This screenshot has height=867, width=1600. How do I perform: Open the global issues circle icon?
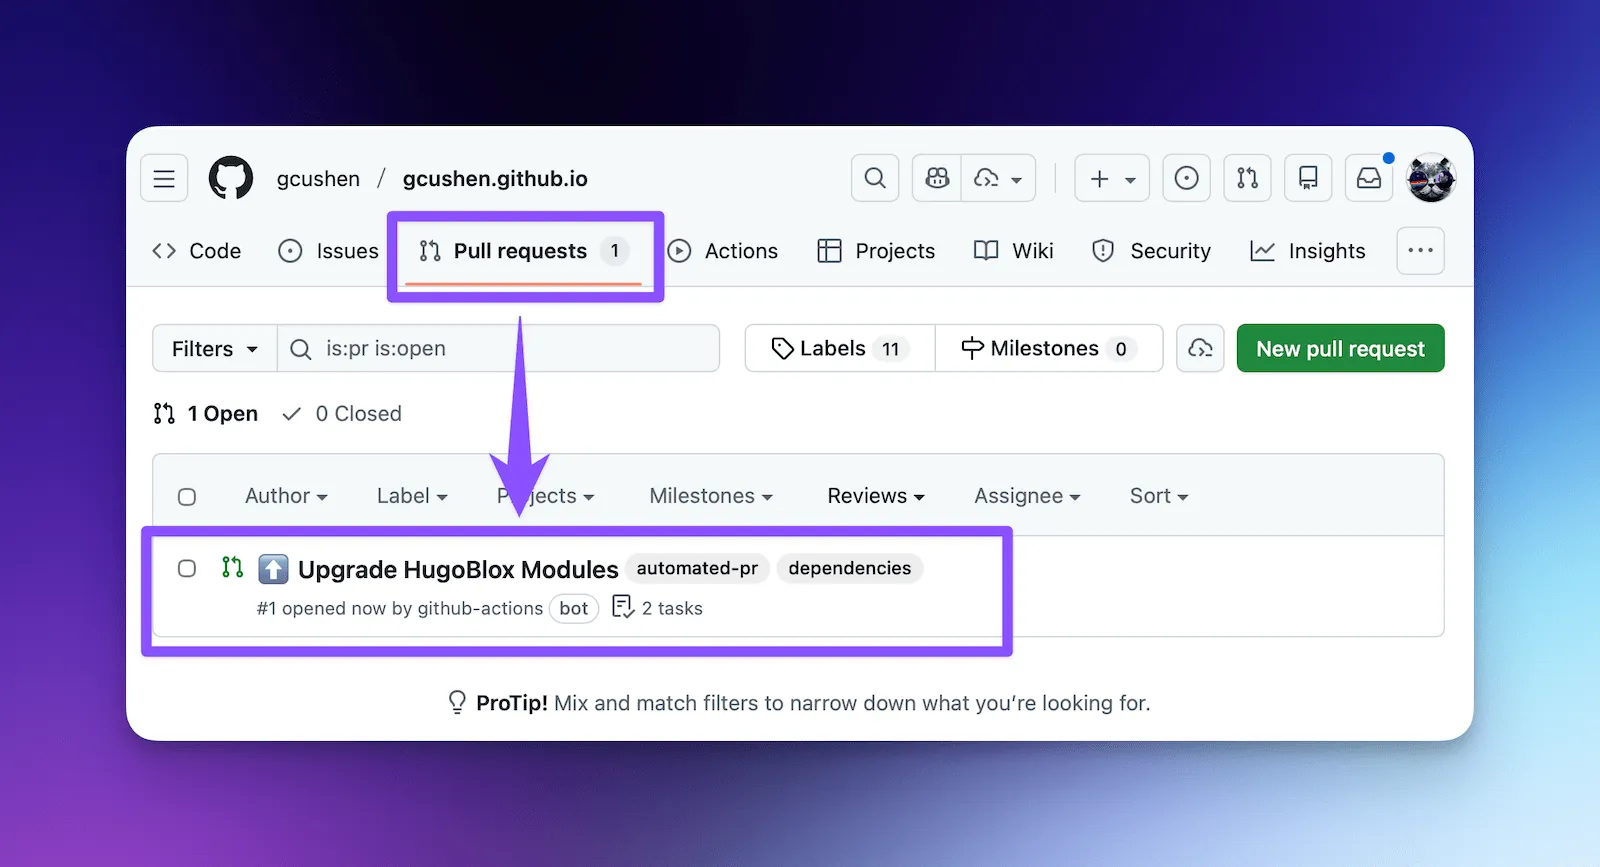(1186, 178)
